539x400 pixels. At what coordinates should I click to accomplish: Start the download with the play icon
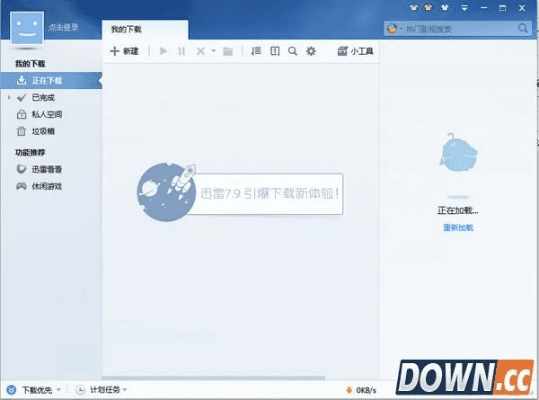coord(163,51)
